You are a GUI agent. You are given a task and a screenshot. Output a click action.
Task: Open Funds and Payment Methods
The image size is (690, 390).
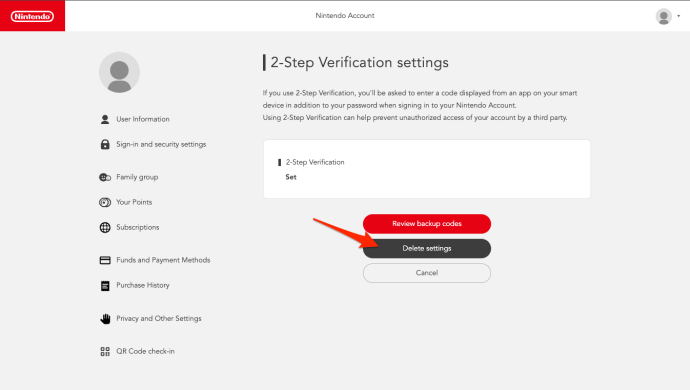[x=163, y=260]
